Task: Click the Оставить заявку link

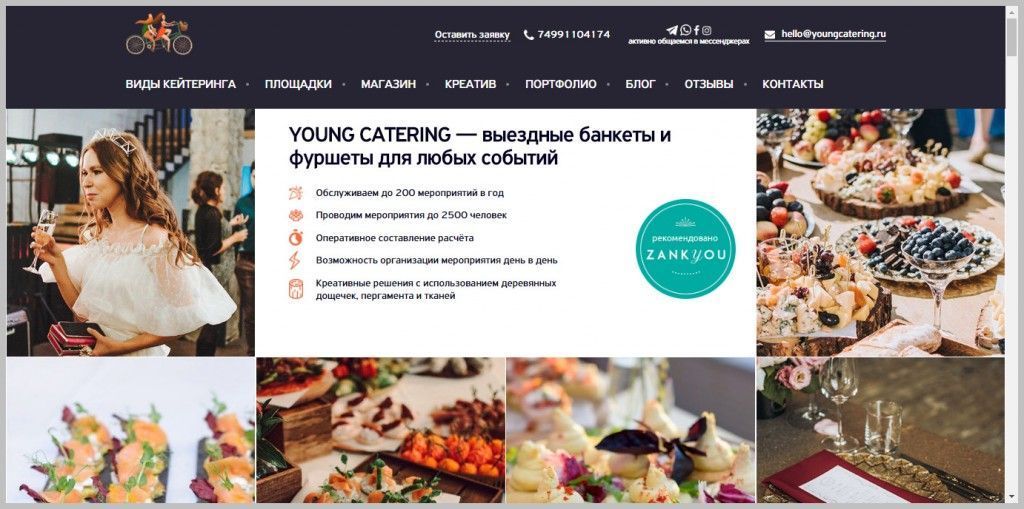Action: click(472, 35)
